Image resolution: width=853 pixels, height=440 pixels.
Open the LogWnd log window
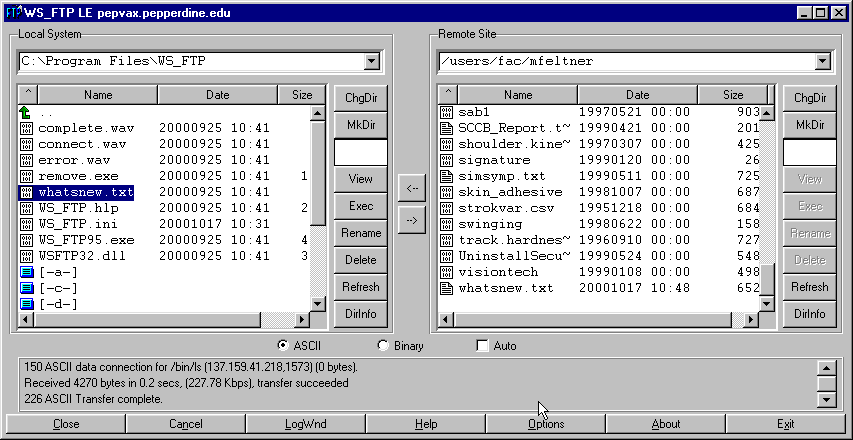(x=306, y=424)
